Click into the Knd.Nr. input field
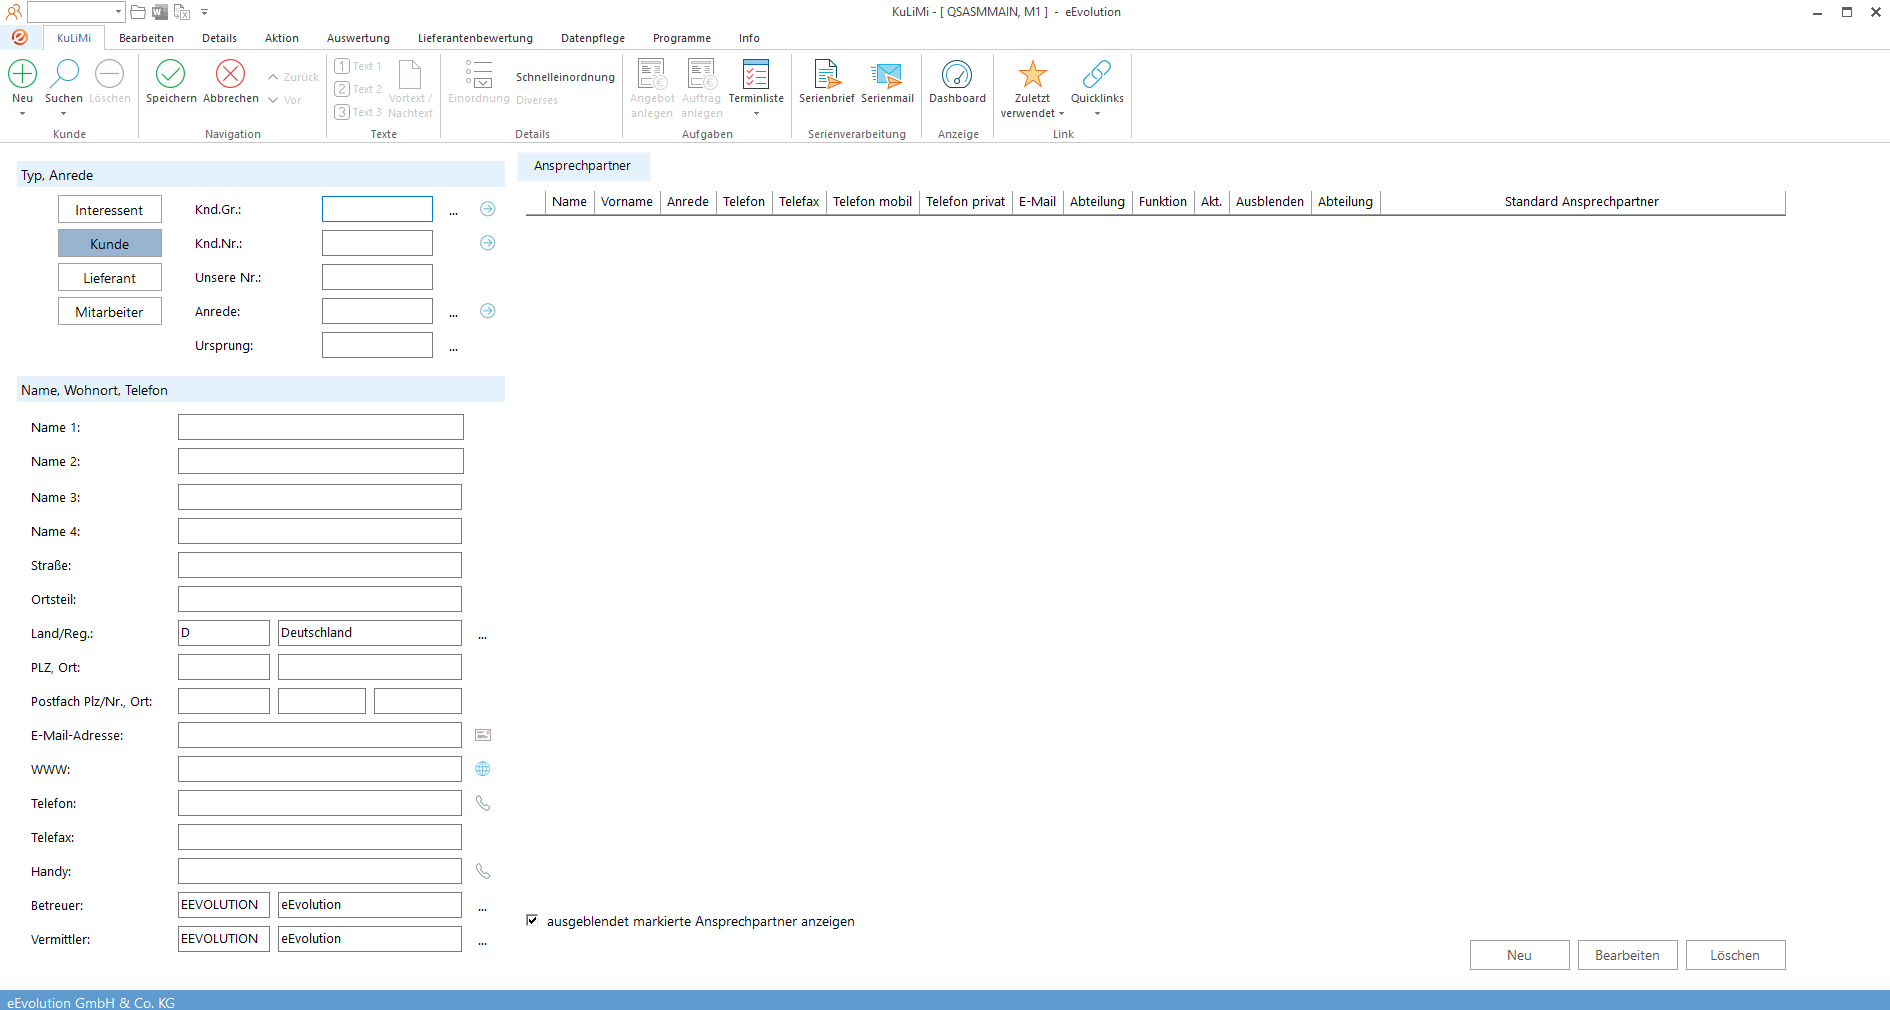The image size is (1890, 1010). (377, 243)
